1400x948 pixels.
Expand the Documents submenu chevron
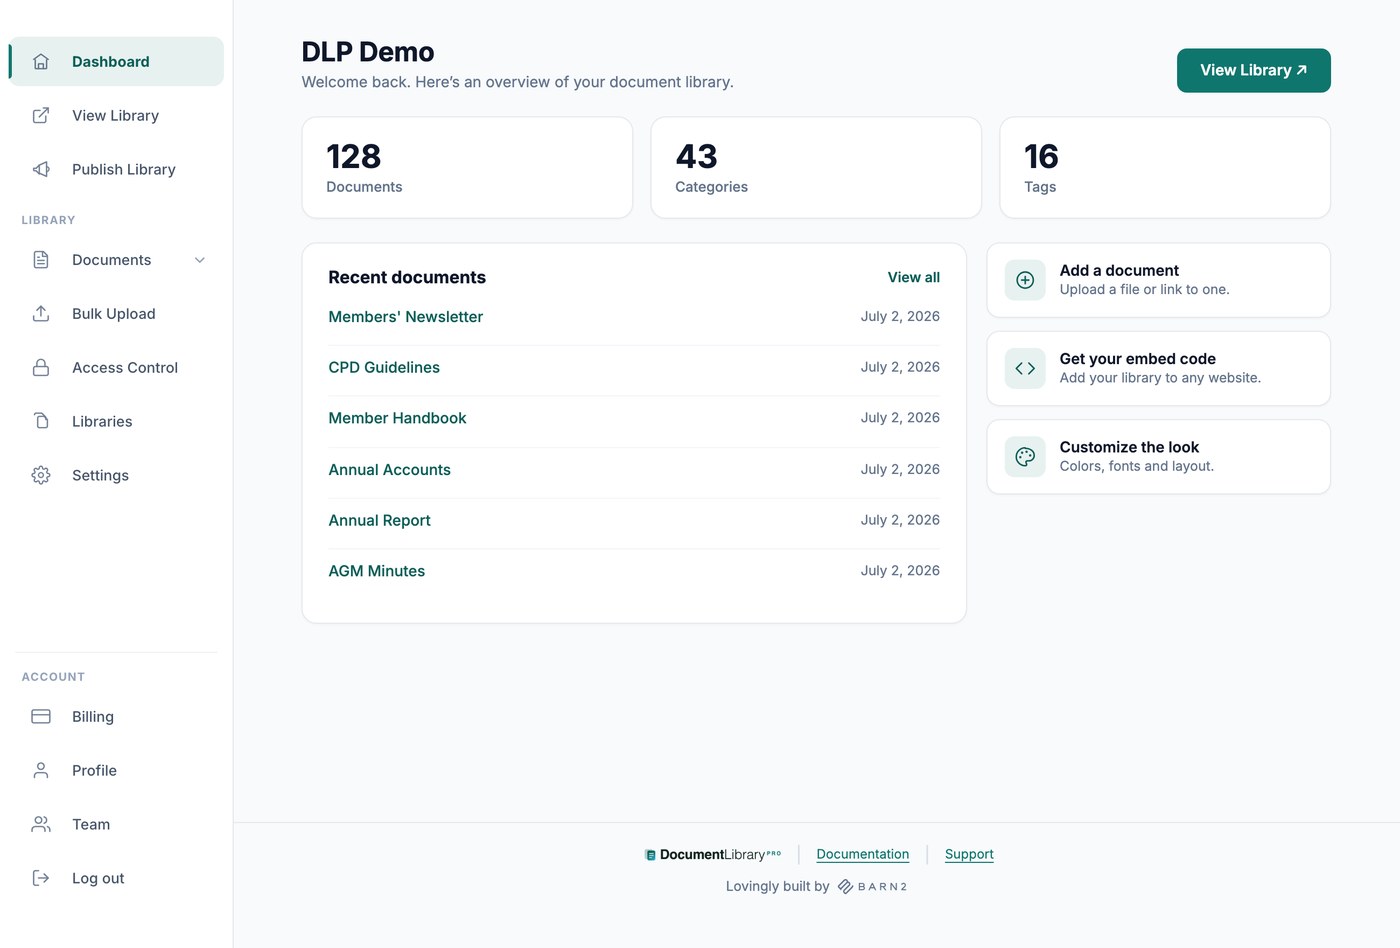pos(200,260)
